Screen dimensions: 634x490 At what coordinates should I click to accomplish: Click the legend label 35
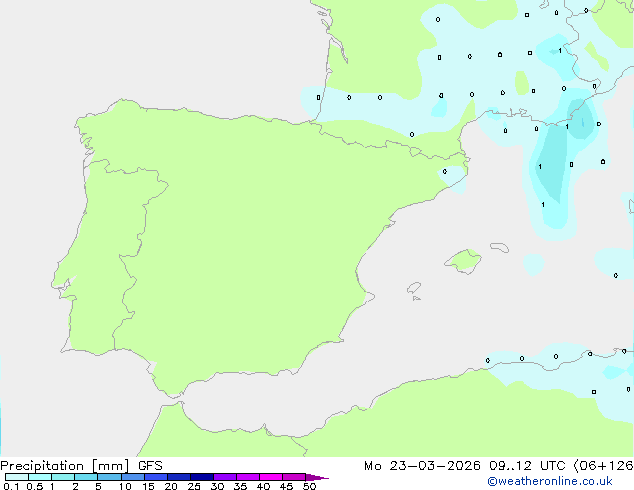pyautogui.click(x=240, y=486)
